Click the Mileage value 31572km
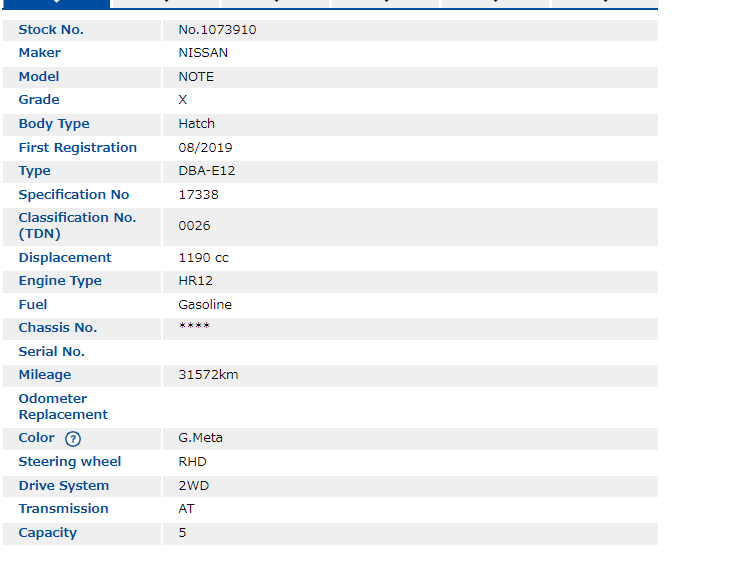733x568 pixels. [x=208, y=375]
